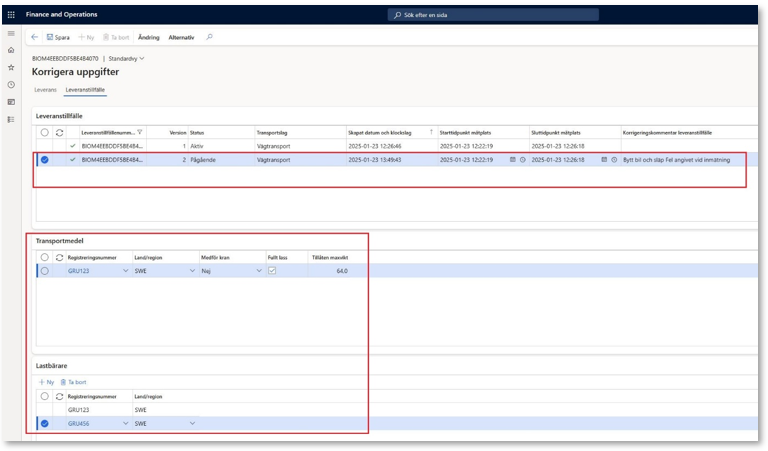Click Ta bort in Lastbärare section

coord(73,382)
